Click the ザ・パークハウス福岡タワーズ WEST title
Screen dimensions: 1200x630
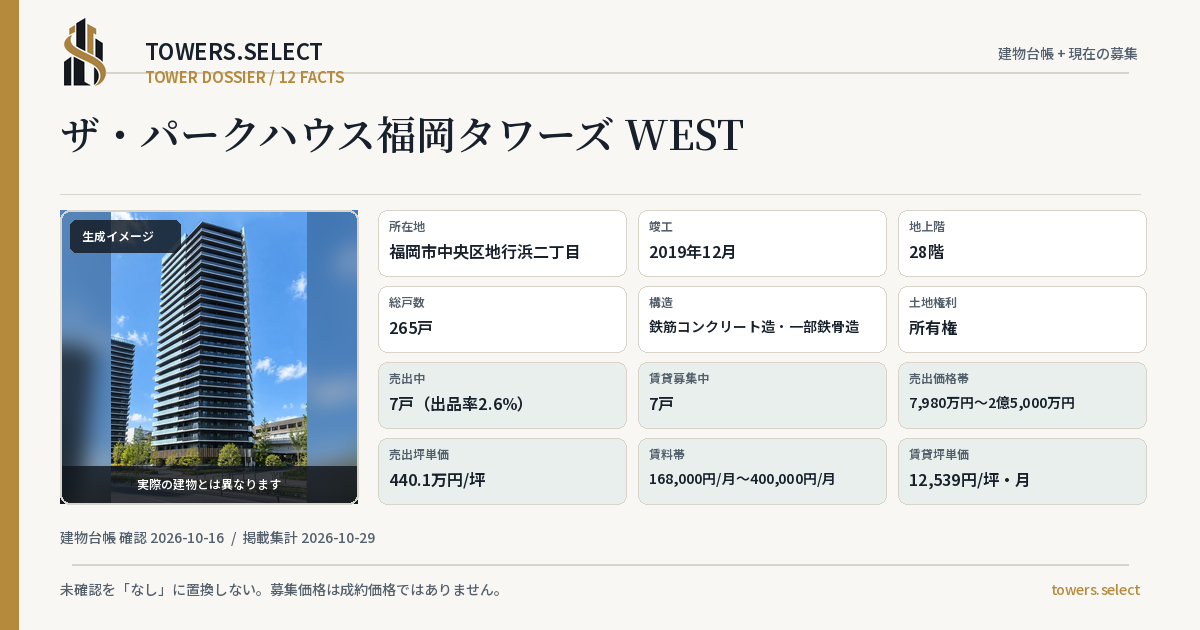click(402, 135)
